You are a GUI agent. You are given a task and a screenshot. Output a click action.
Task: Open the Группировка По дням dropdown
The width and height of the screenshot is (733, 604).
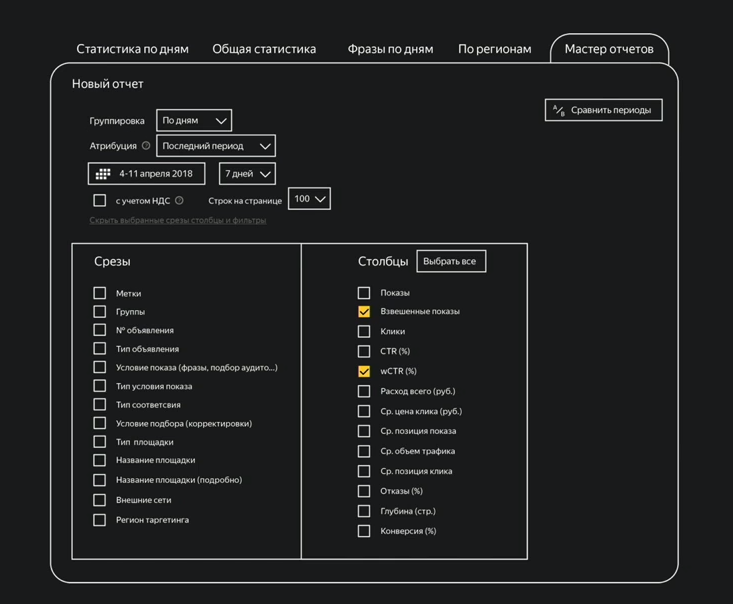pyautogui.click(x=194, y=121)
